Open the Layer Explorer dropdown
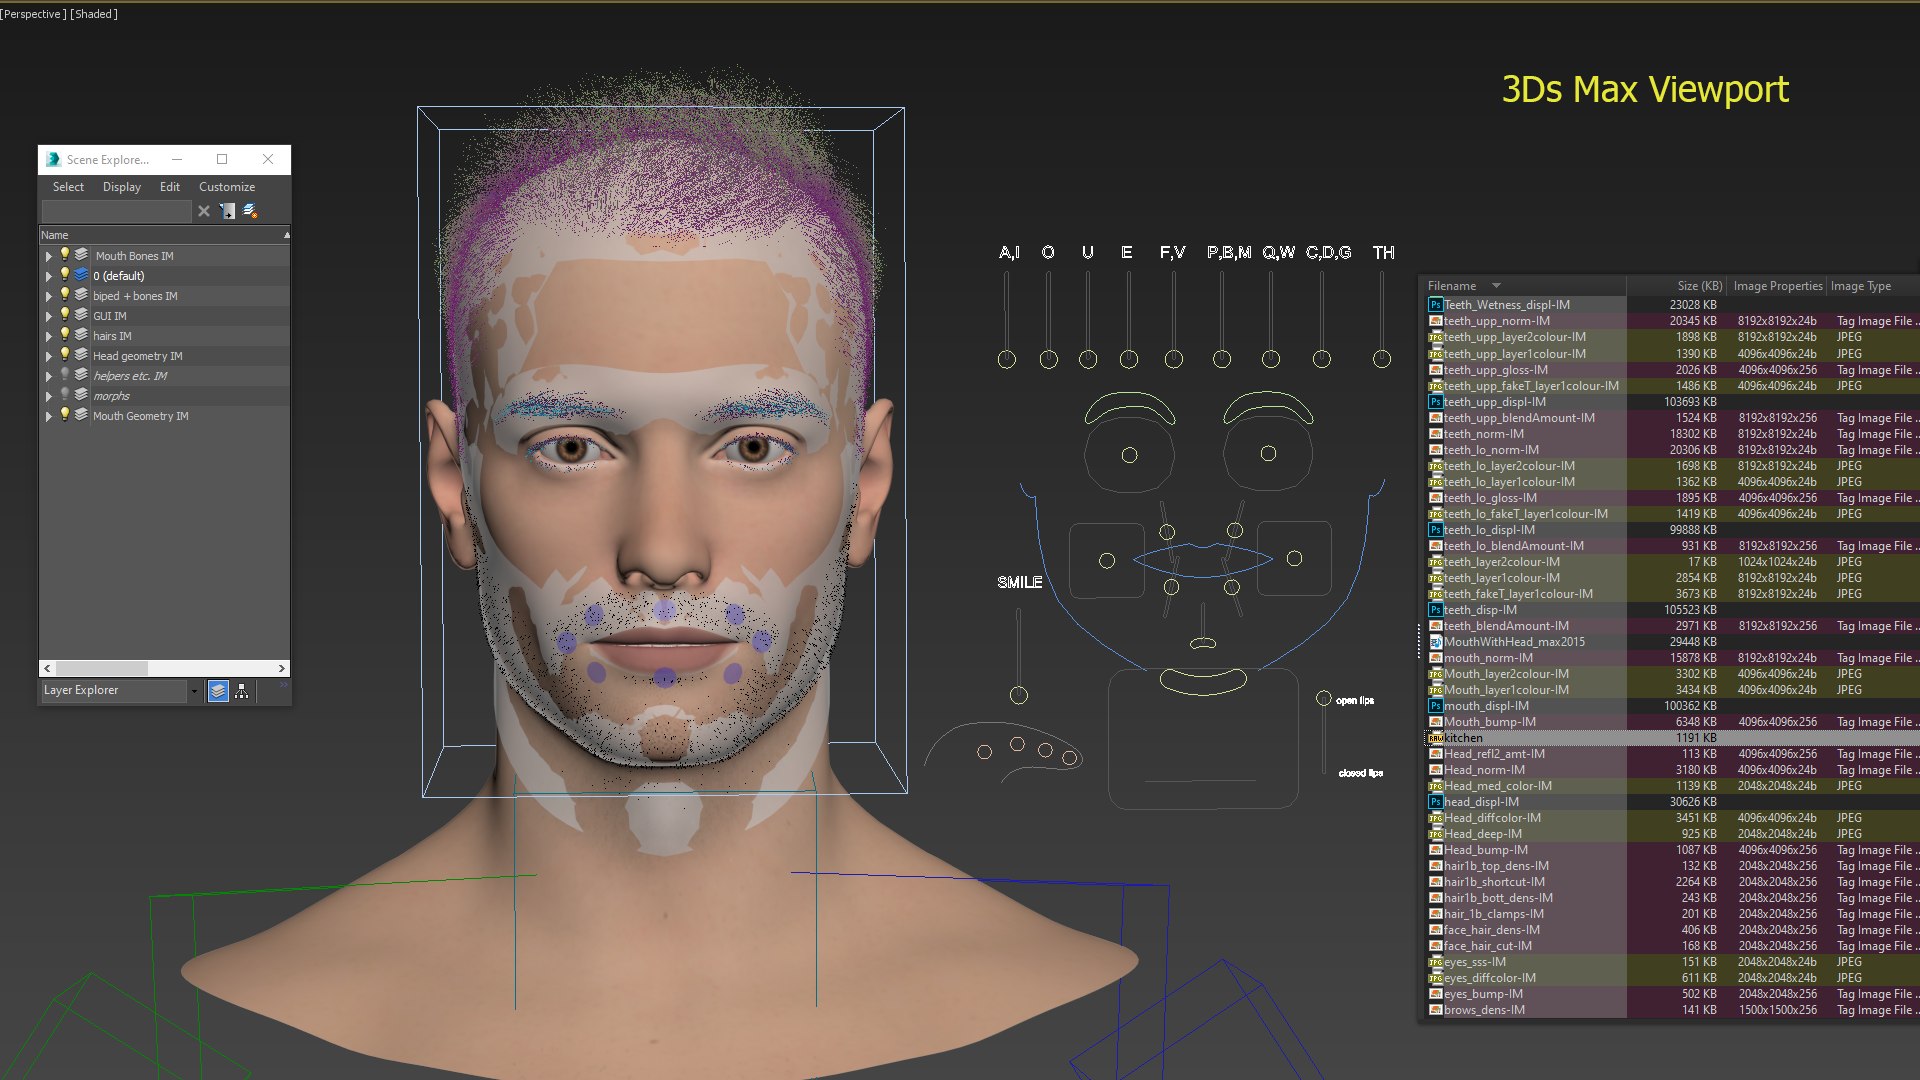 [x=194, y=691]
